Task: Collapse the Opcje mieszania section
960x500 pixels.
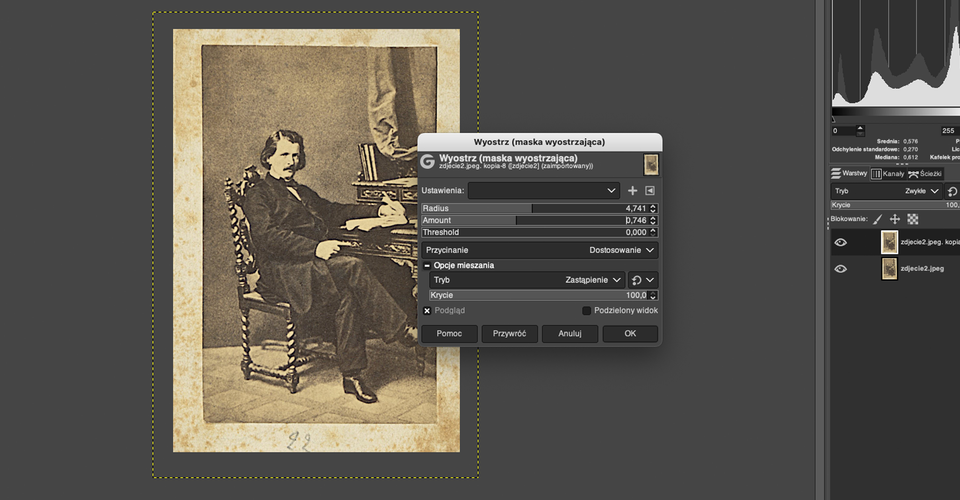Action: 427,266
